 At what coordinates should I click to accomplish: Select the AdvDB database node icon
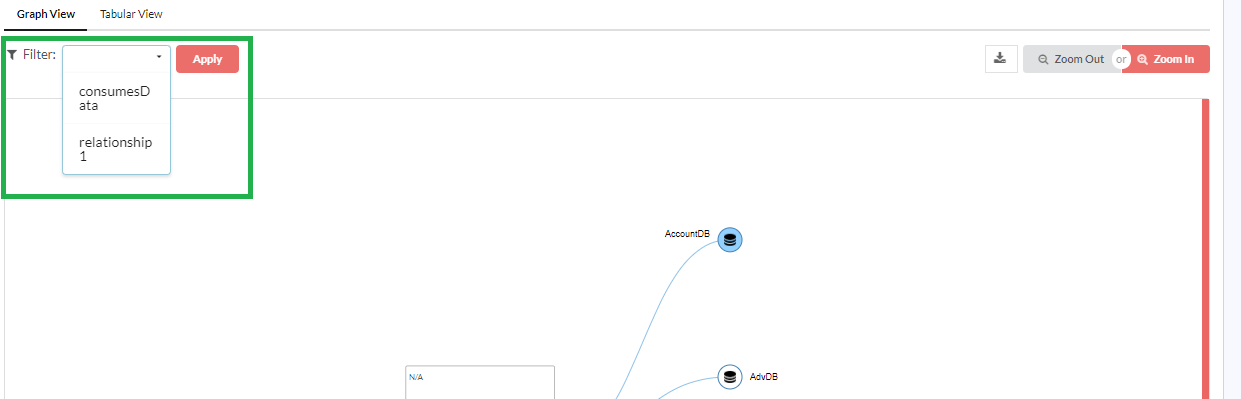click(730, 377)
